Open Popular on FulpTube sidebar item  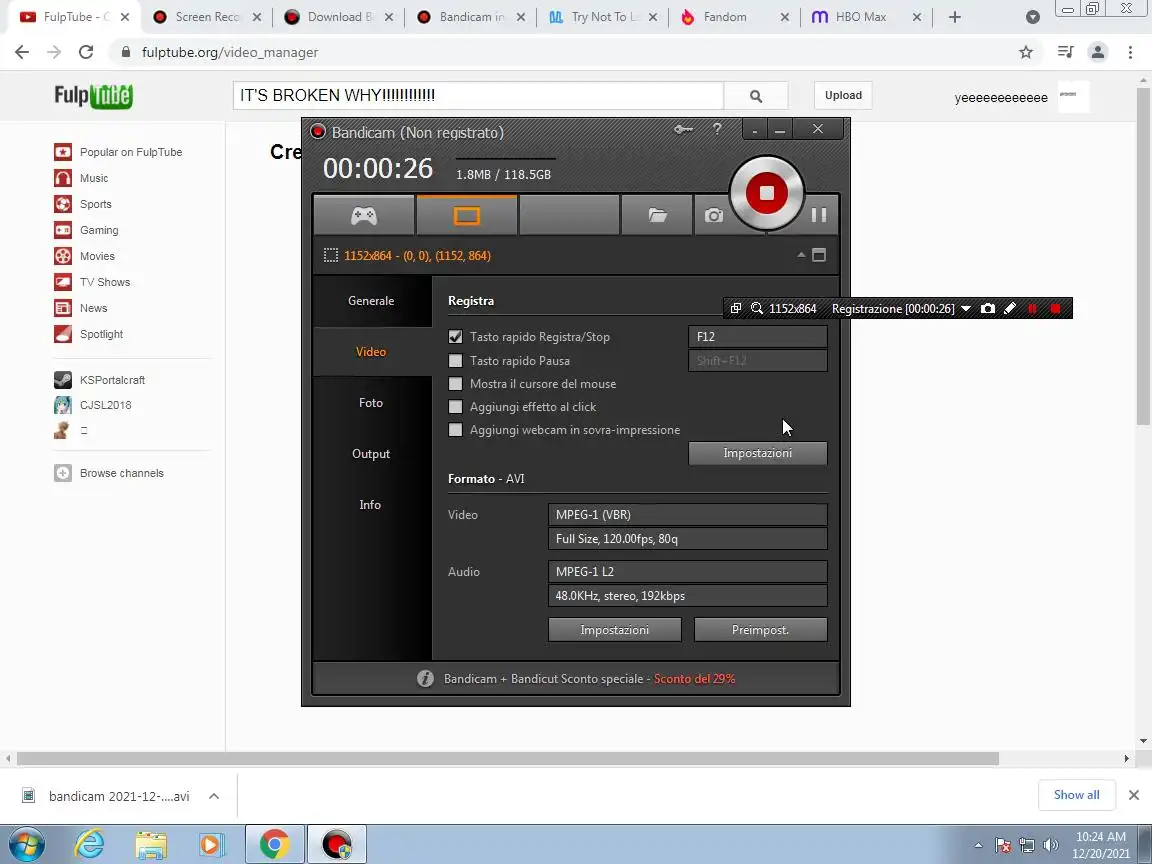(x=118, y=152)
